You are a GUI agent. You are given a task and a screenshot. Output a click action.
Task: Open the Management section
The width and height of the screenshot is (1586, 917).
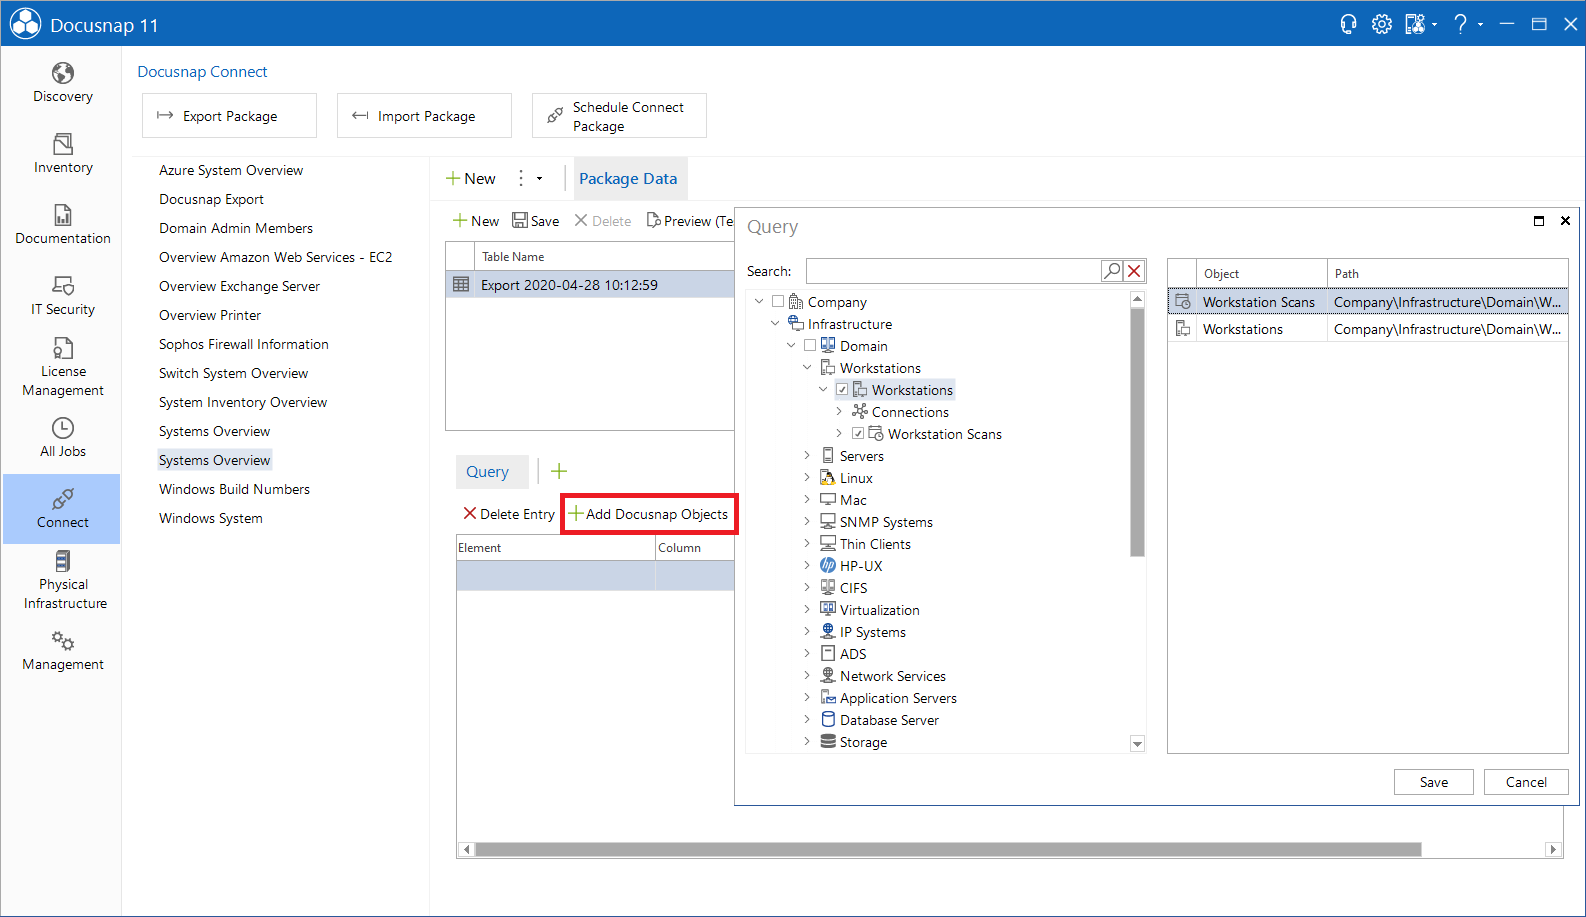click(62, 651)
